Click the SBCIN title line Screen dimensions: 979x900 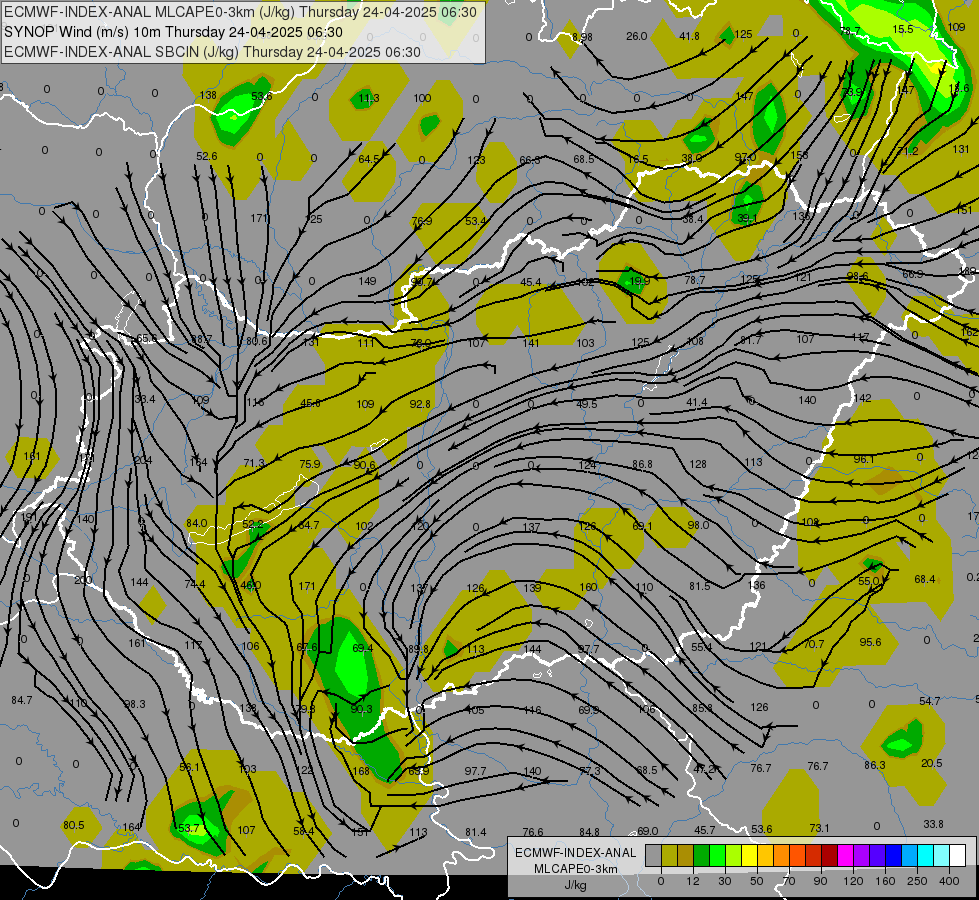[x=212, y=52]
